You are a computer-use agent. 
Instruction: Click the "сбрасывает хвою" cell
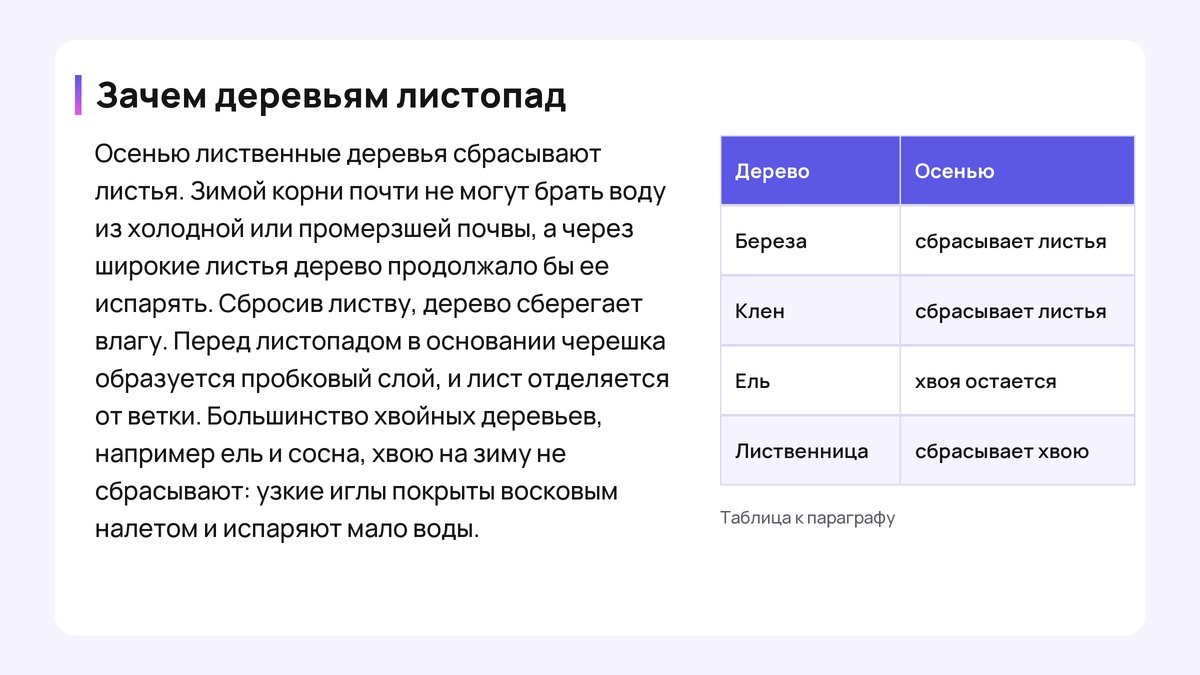1017,451
